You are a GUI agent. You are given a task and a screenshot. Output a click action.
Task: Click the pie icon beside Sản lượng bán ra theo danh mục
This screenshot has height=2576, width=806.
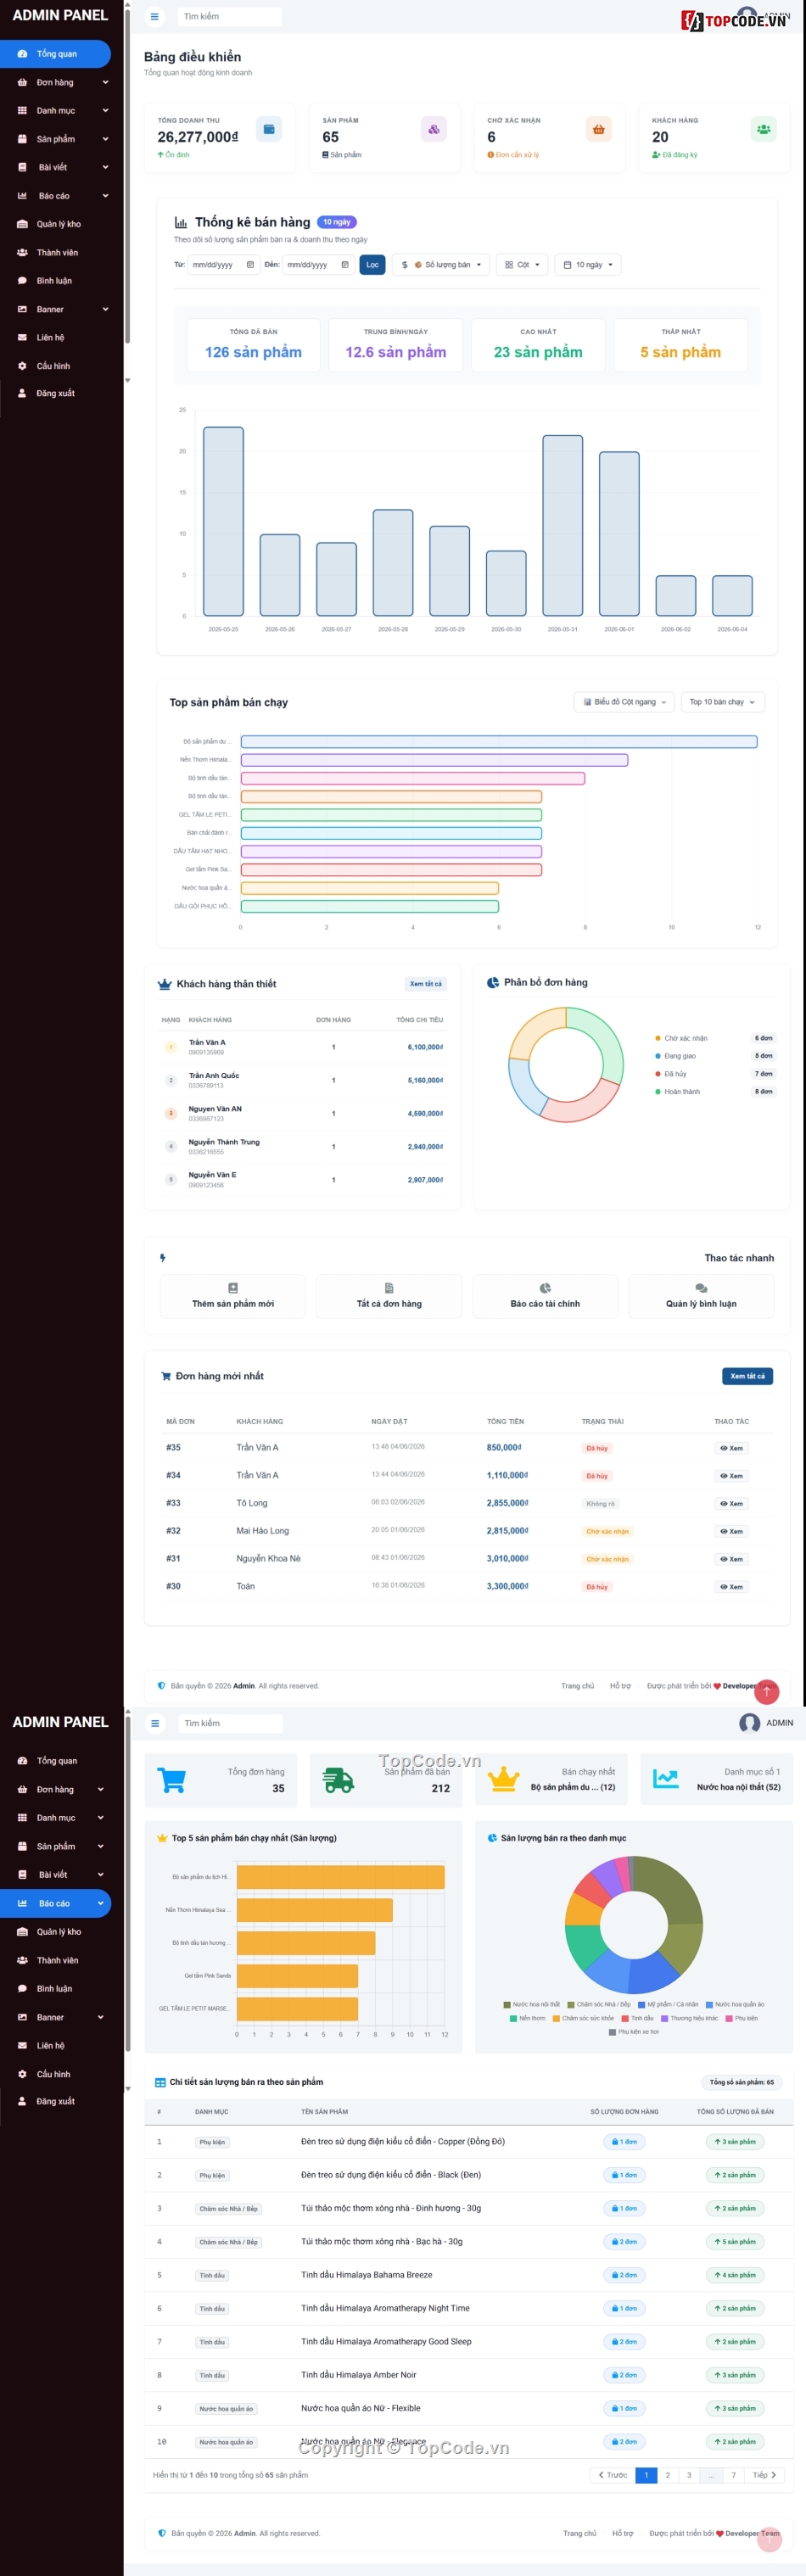coord(492,1838)
